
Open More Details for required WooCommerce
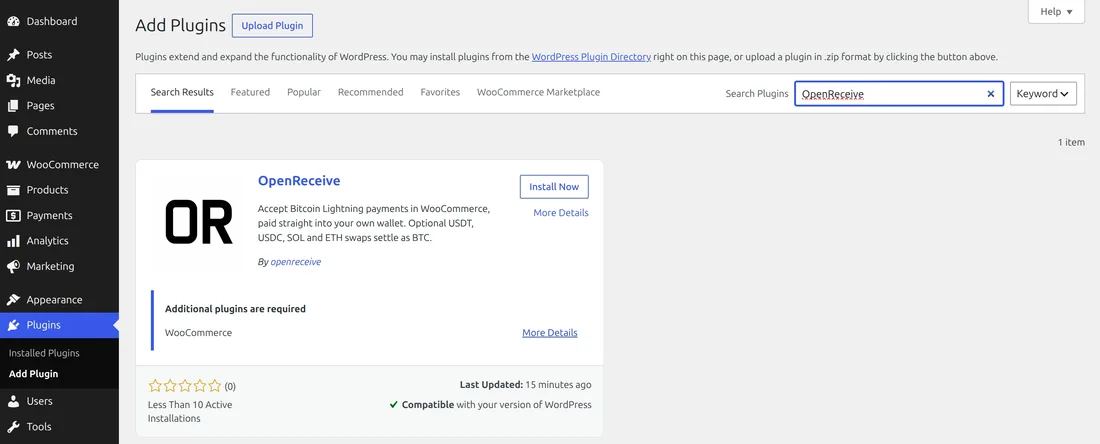tap(549, 332)
